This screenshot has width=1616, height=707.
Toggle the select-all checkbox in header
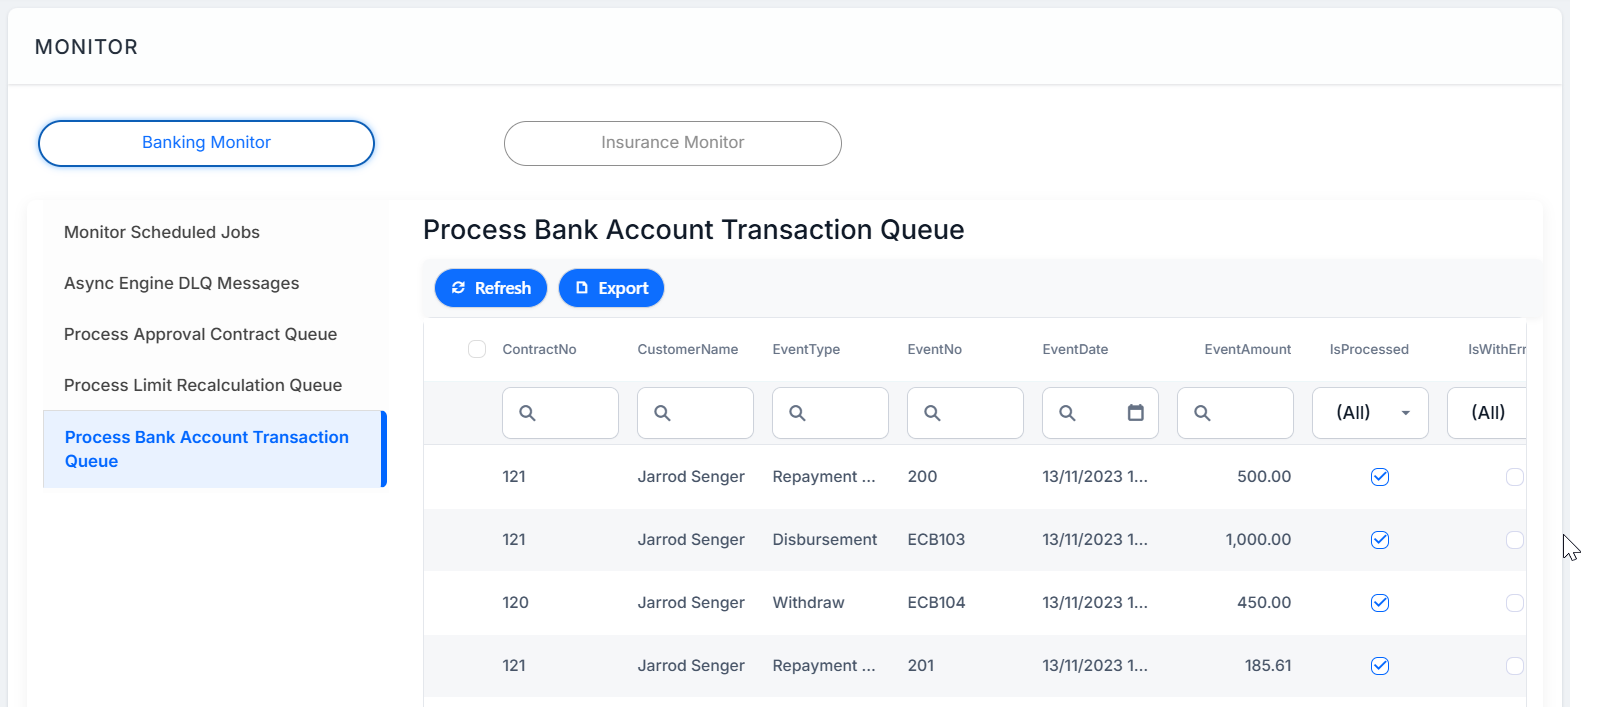(477, 349)
